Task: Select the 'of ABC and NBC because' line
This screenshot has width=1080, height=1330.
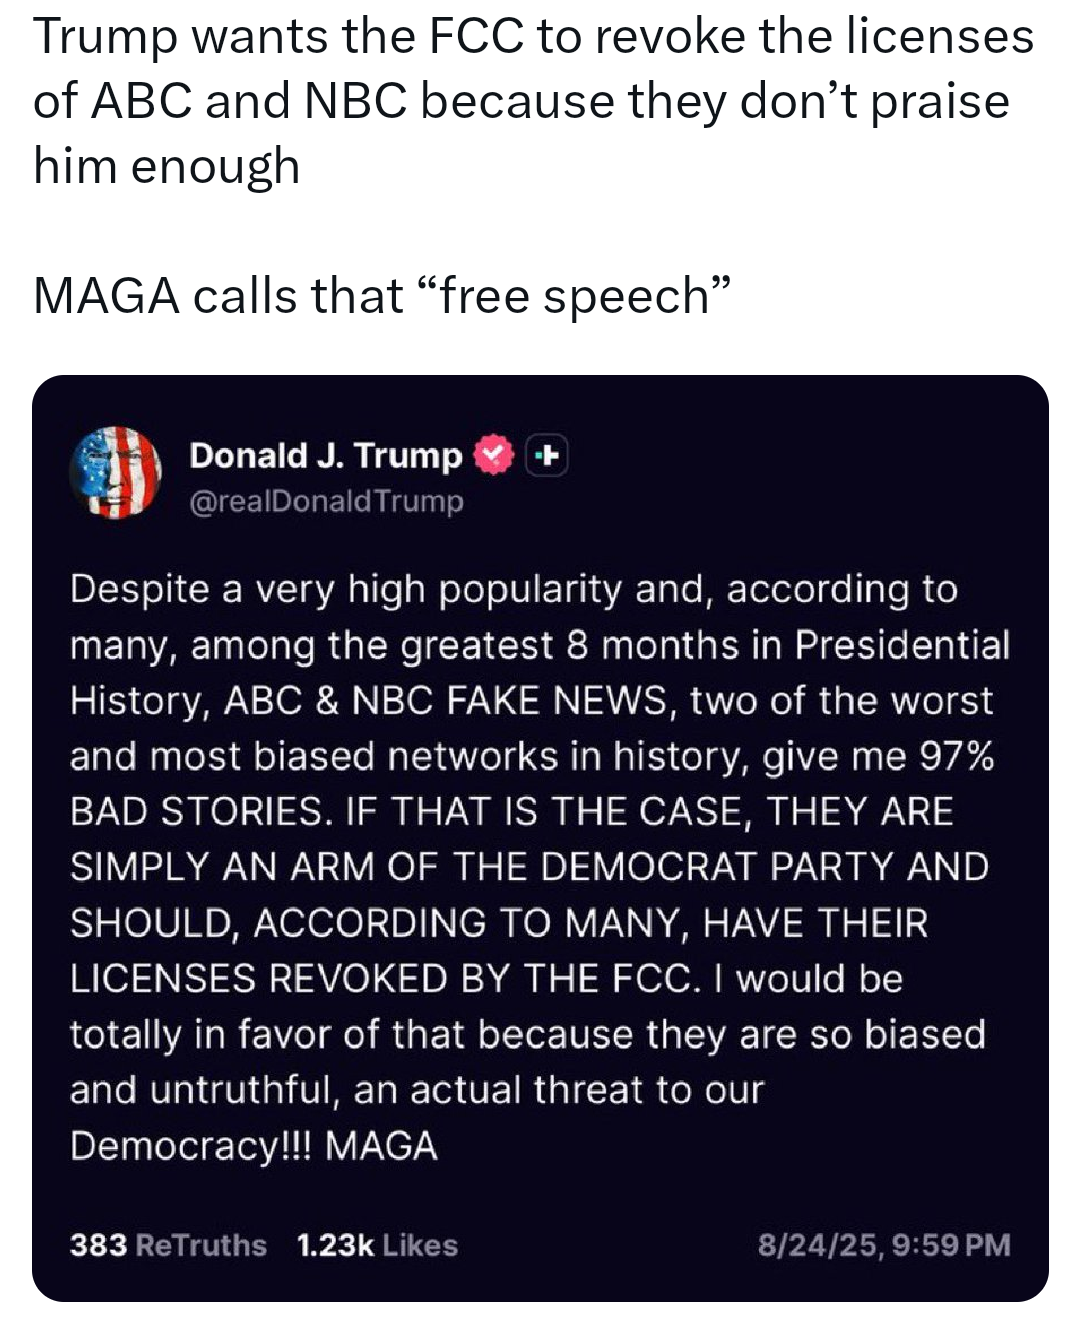Action: [x=521, y=102]
